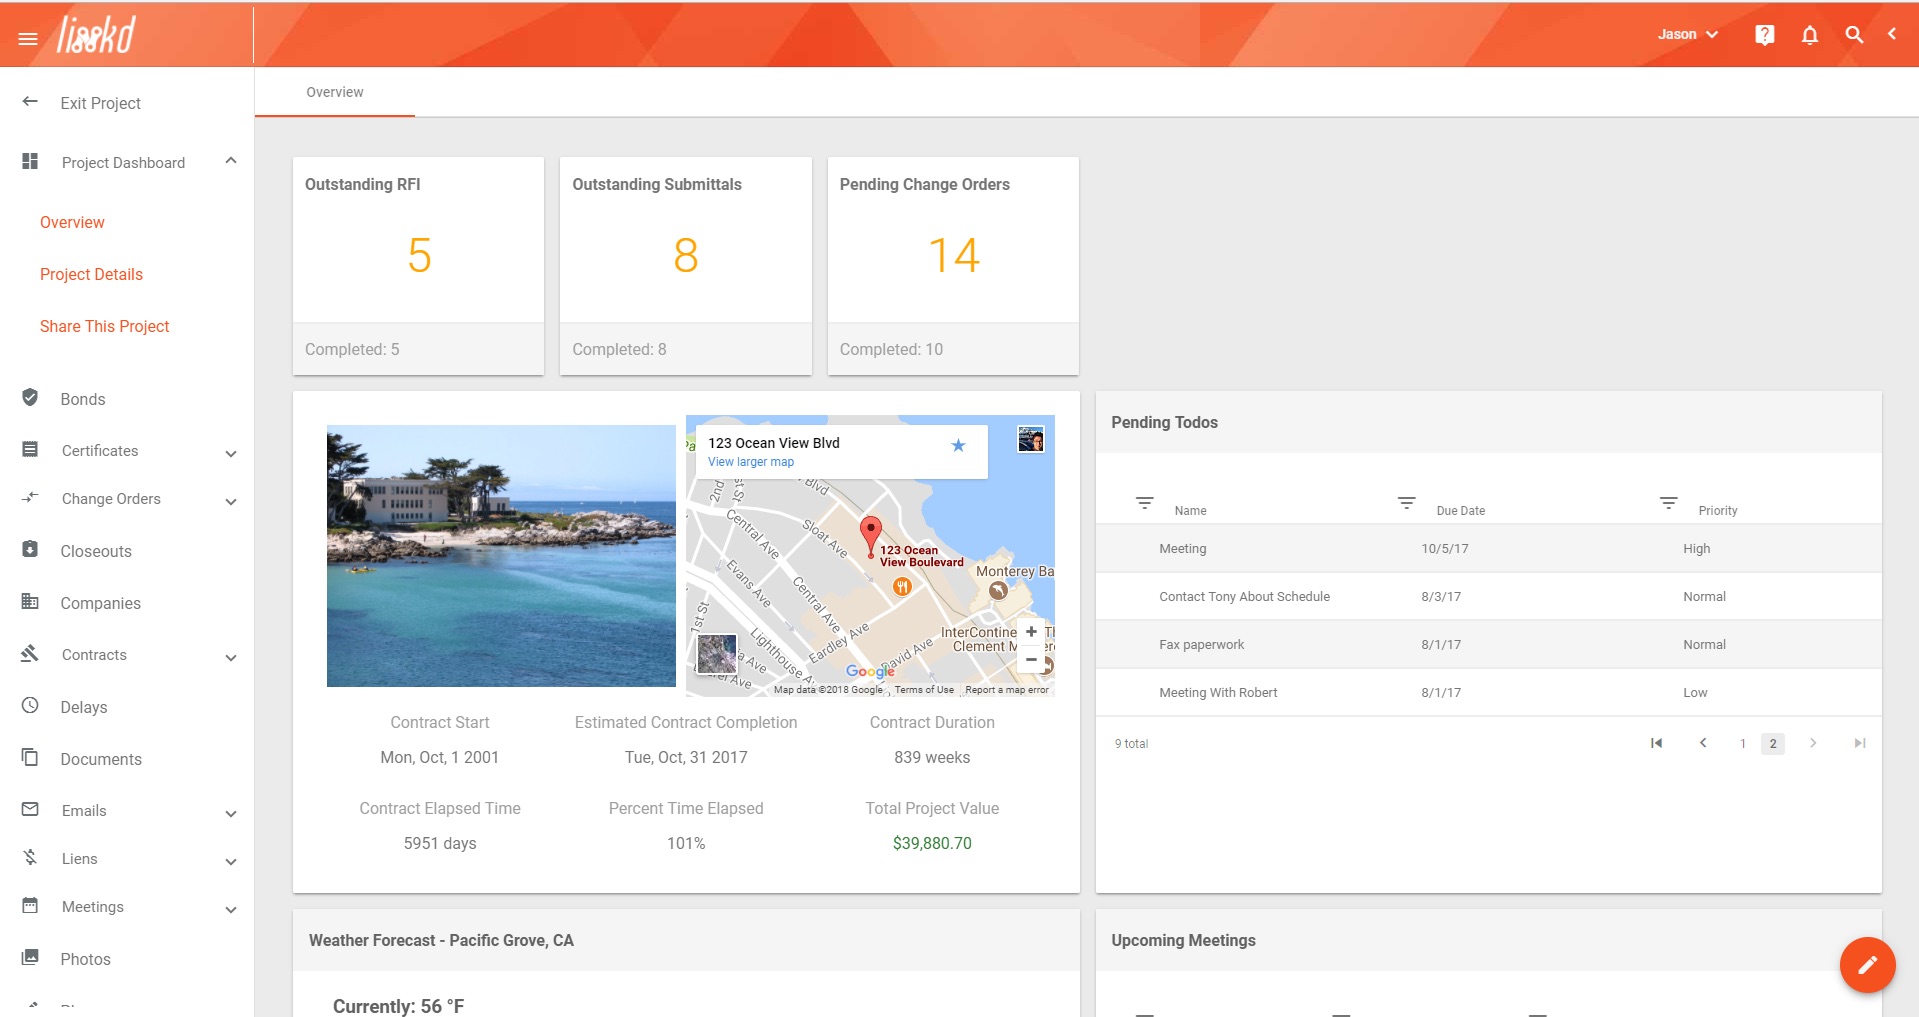Open the Outstanding Submittals card
Image resolution: width=1919 pixels, height=1017 pixels.
coord(686,266)
